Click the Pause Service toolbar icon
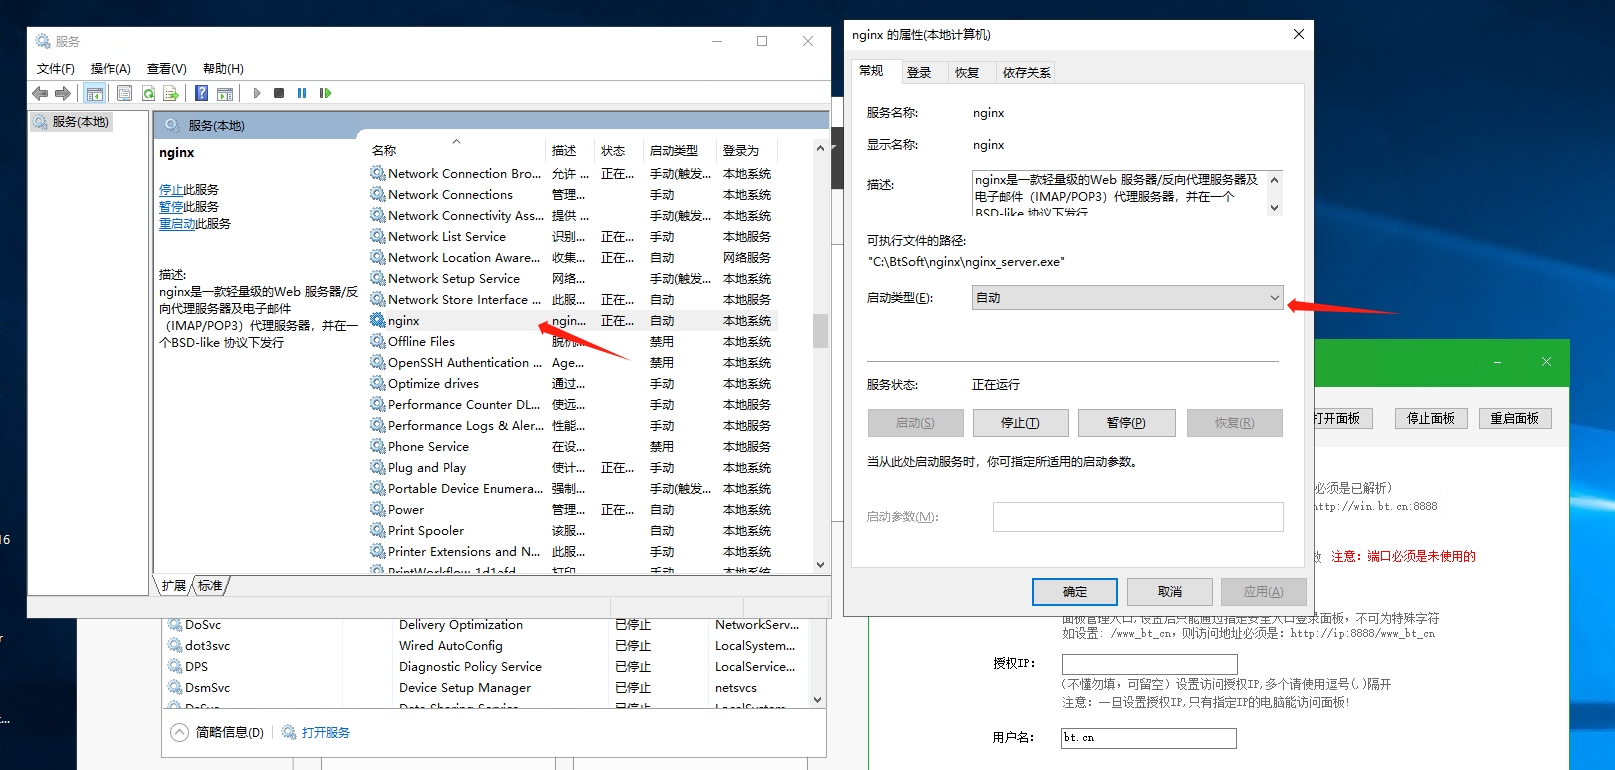Screen dimensions: 1615x770 pos(302,93)
